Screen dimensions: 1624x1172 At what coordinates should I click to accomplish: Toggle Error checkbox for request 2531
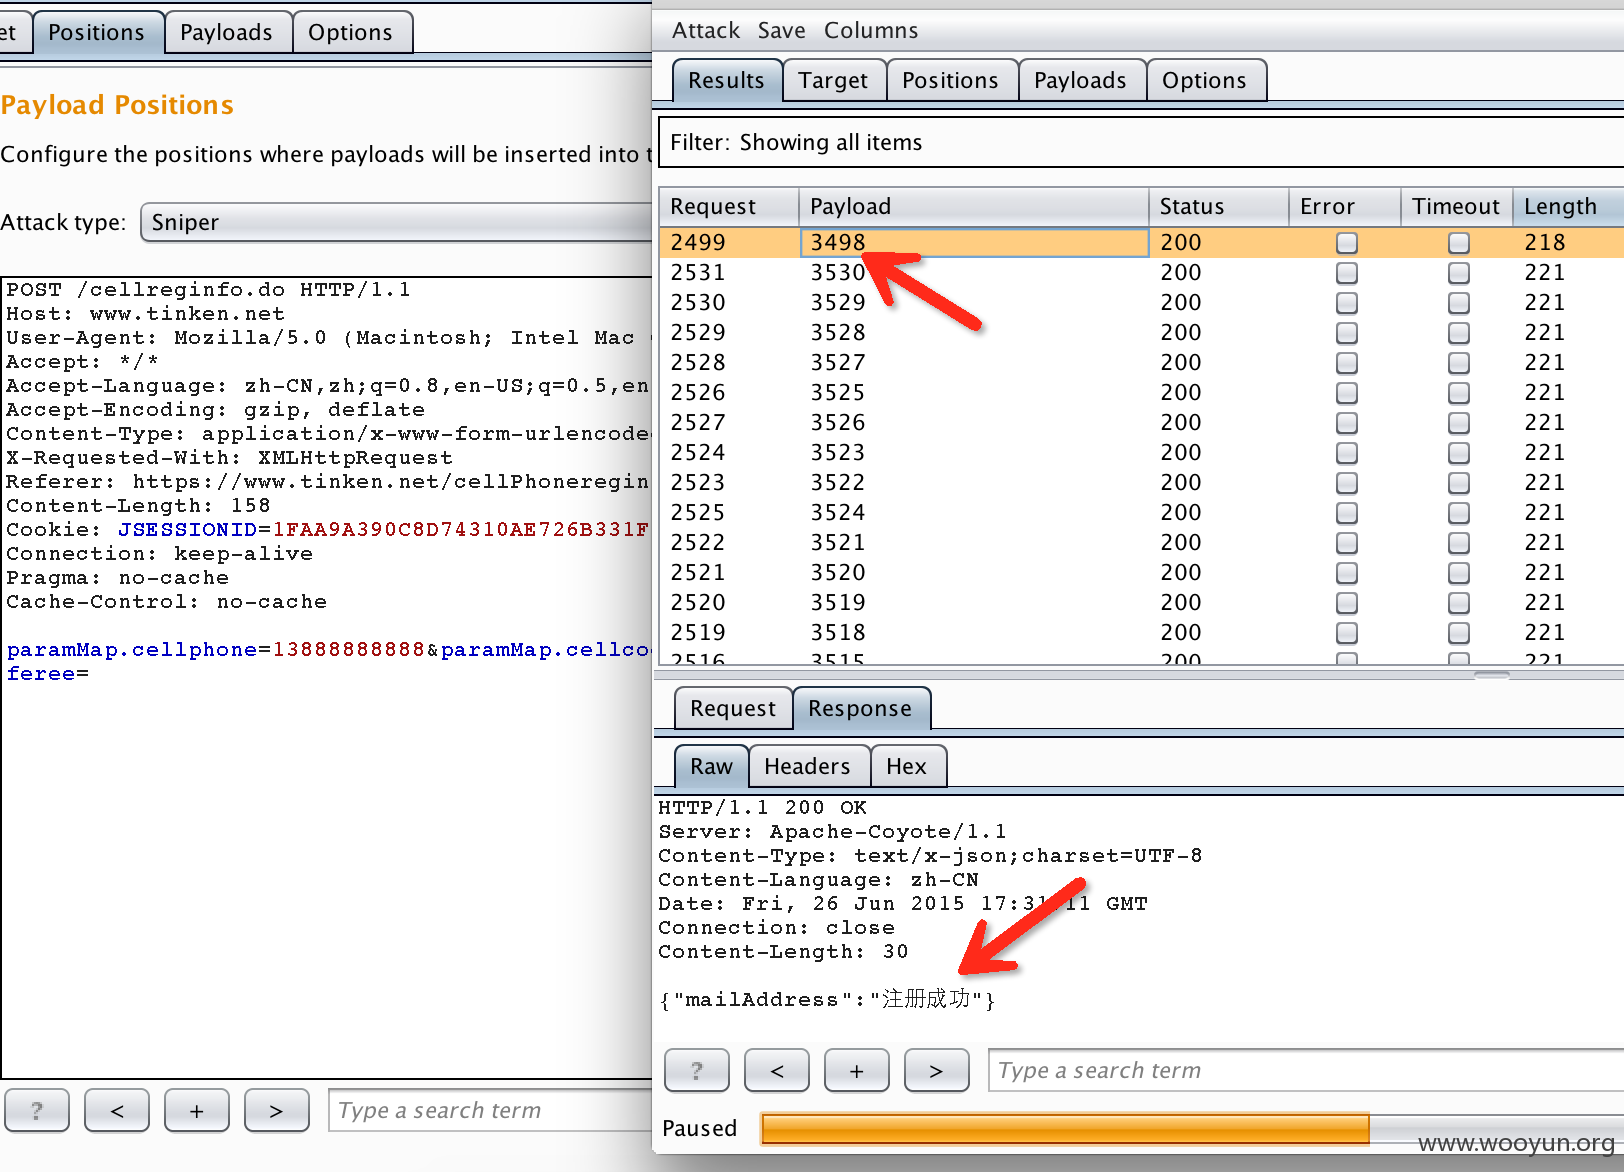point(1347,272)
